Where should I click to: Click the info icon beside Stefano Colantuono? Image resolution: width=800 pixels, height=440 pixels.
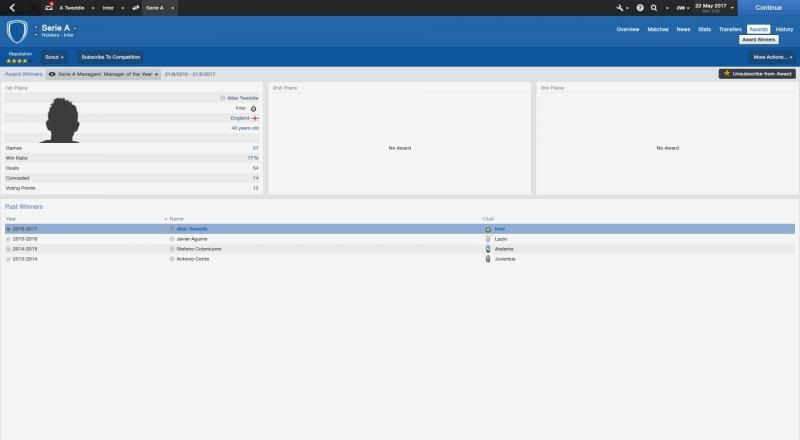(x=172, y=249)
